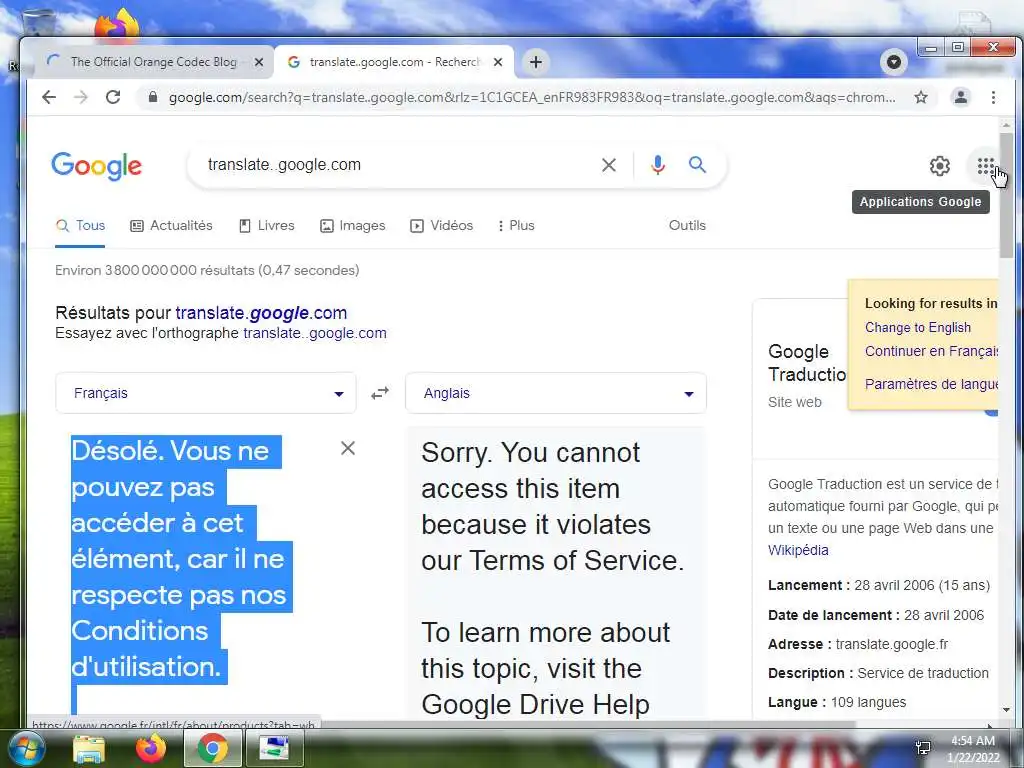This screenshot has width=1024, height=768.
Task: Clear the search box with the X icon
Action: tap(609, 165)
